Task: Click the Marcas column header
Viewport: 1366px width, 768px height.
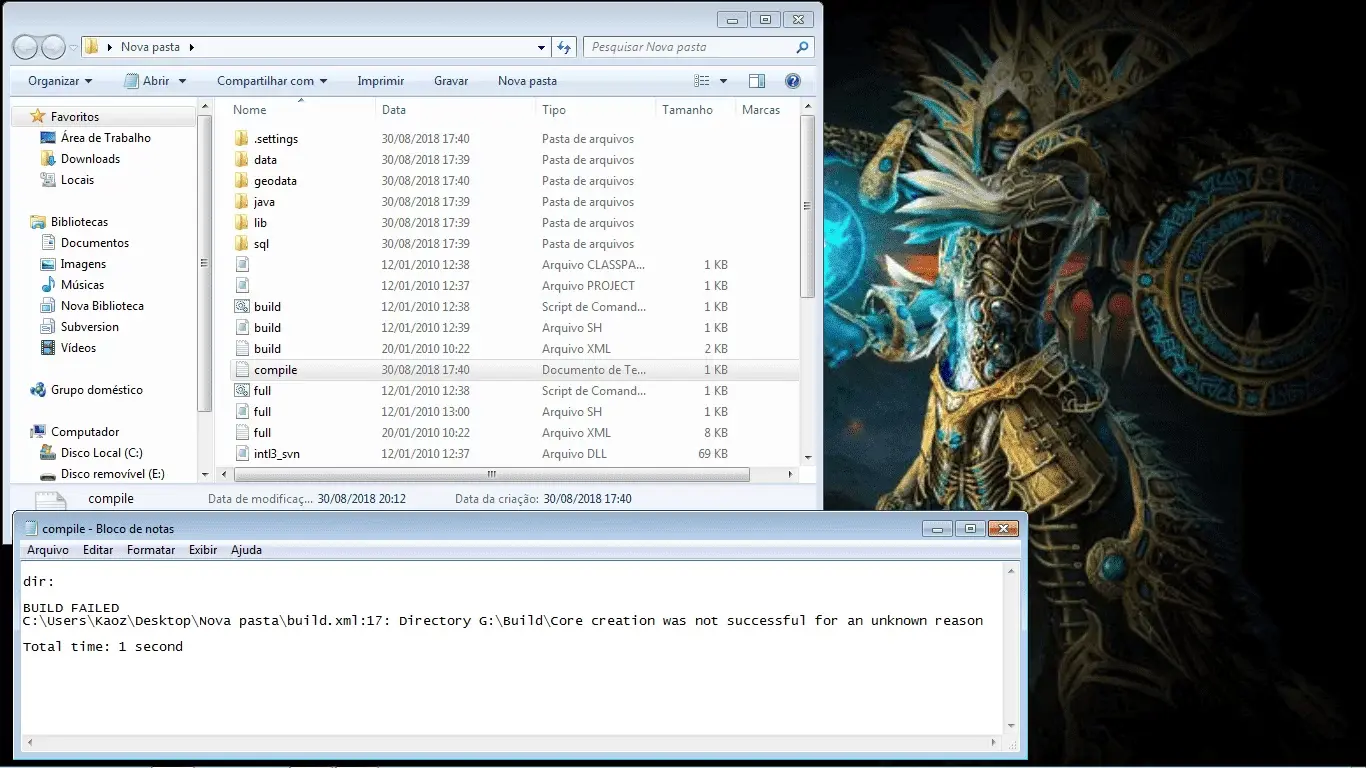Action: tap(766, 110)
